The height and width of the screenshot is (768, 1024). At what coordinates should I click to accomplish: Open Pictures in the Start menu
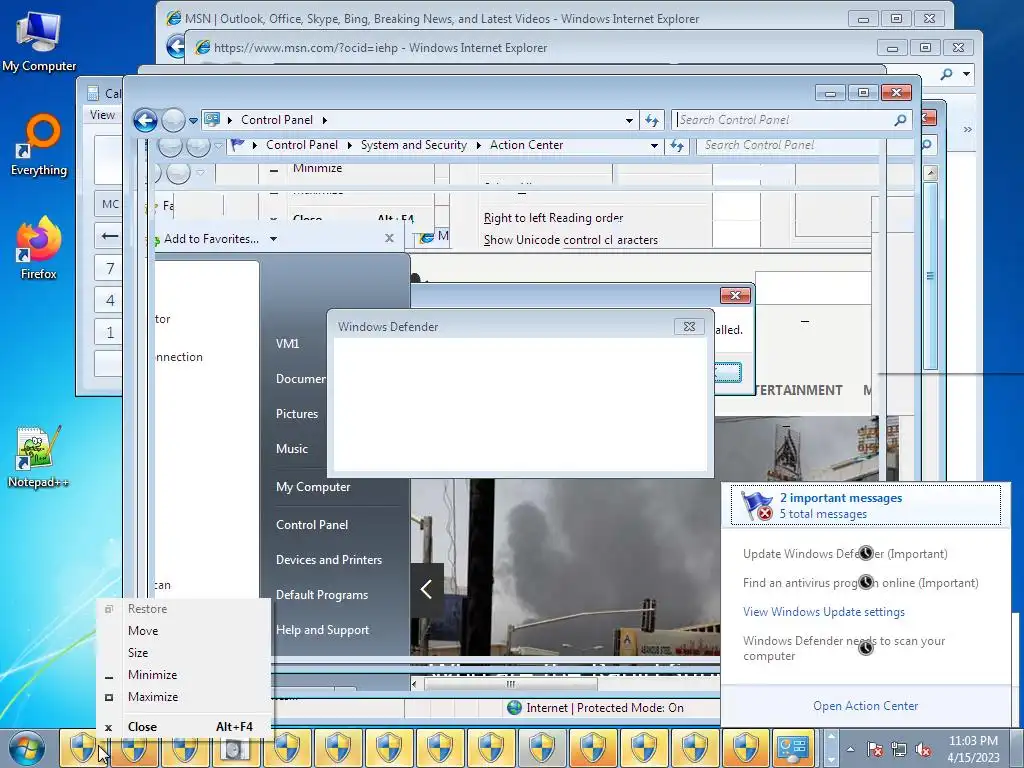(x=297, y=414)
